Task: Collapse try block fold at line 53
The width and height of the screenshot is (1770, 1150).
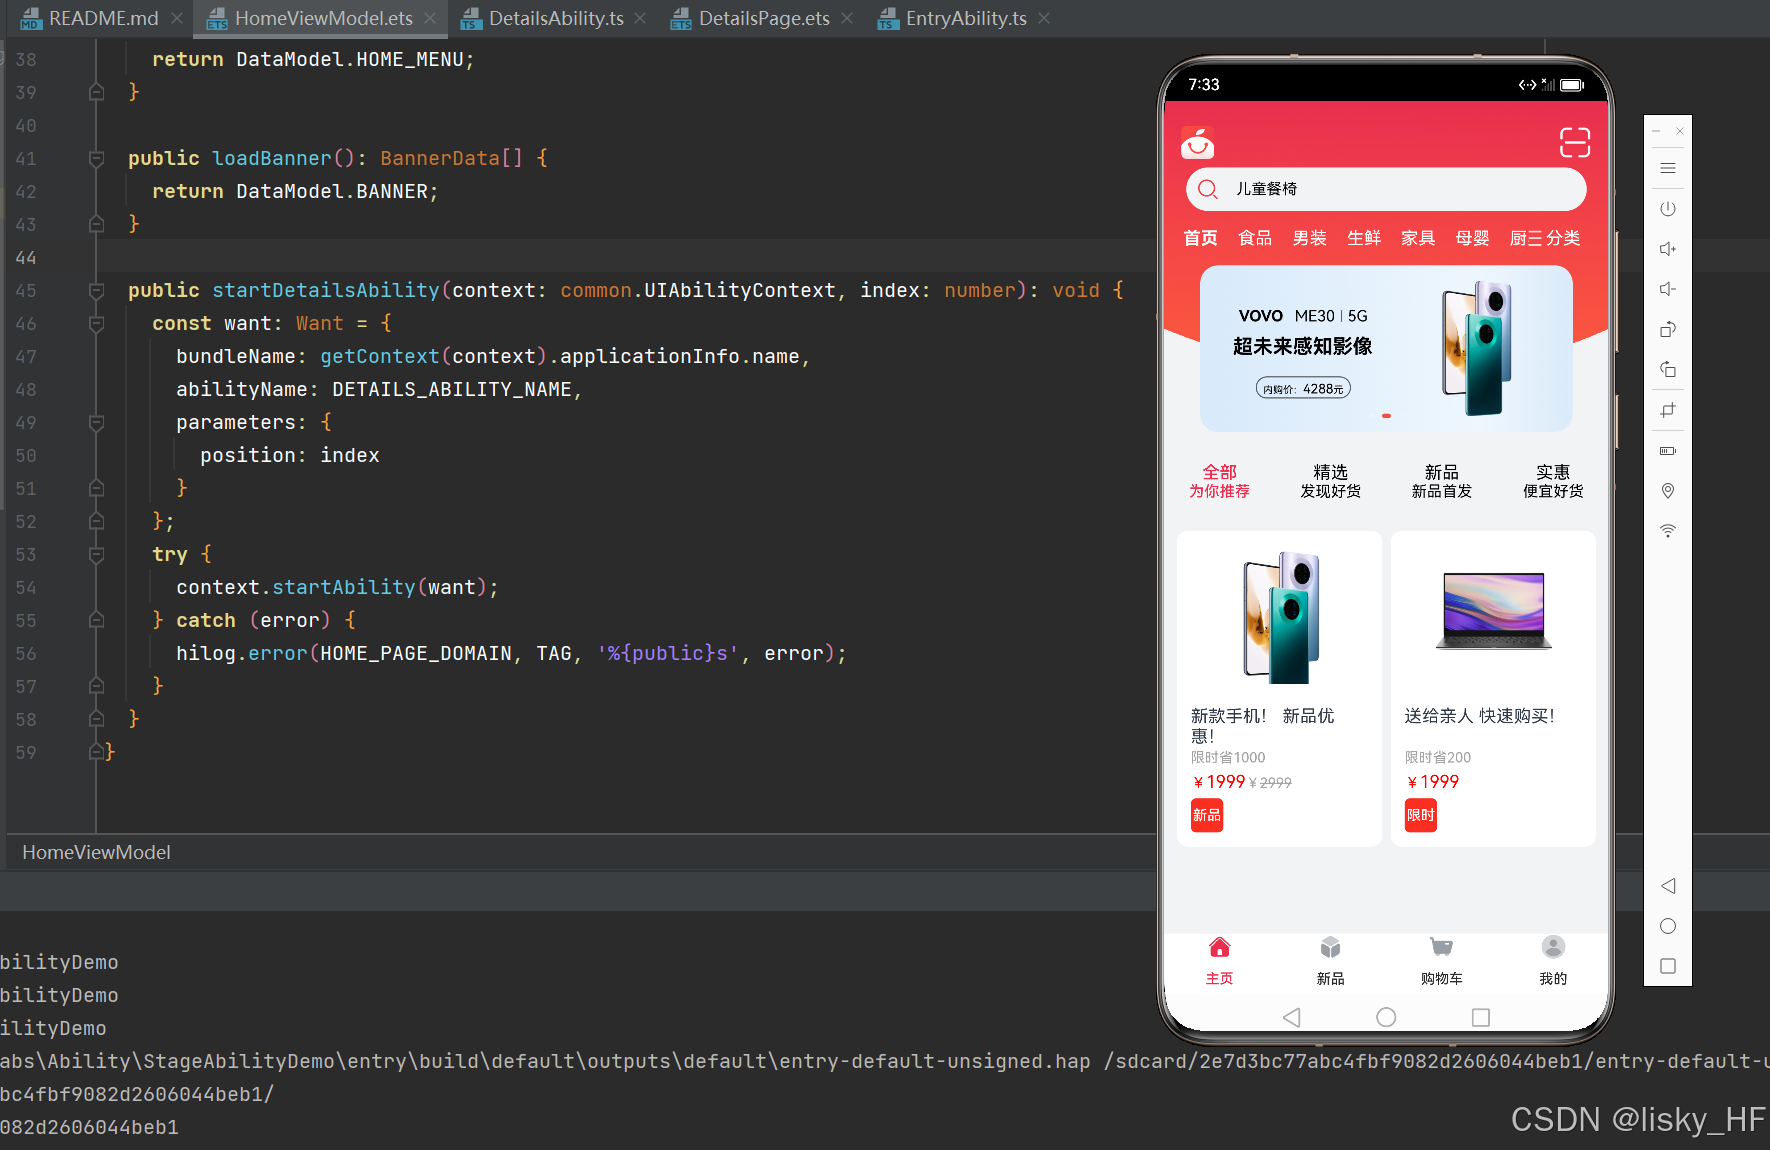Action: [x=96, y=554]
